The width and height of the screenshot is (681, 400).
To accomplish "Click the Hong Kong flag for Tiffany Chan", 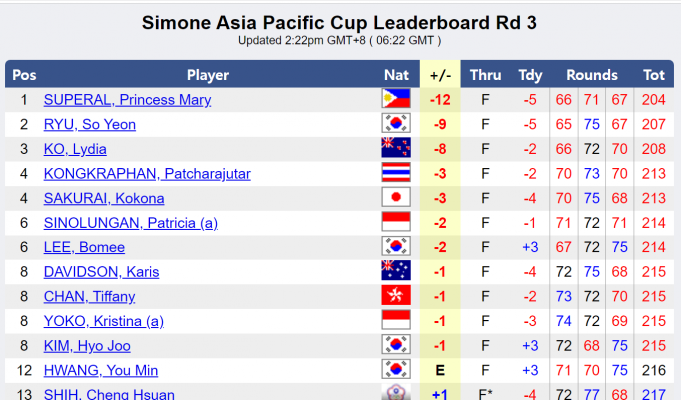I will pos(396,296).
